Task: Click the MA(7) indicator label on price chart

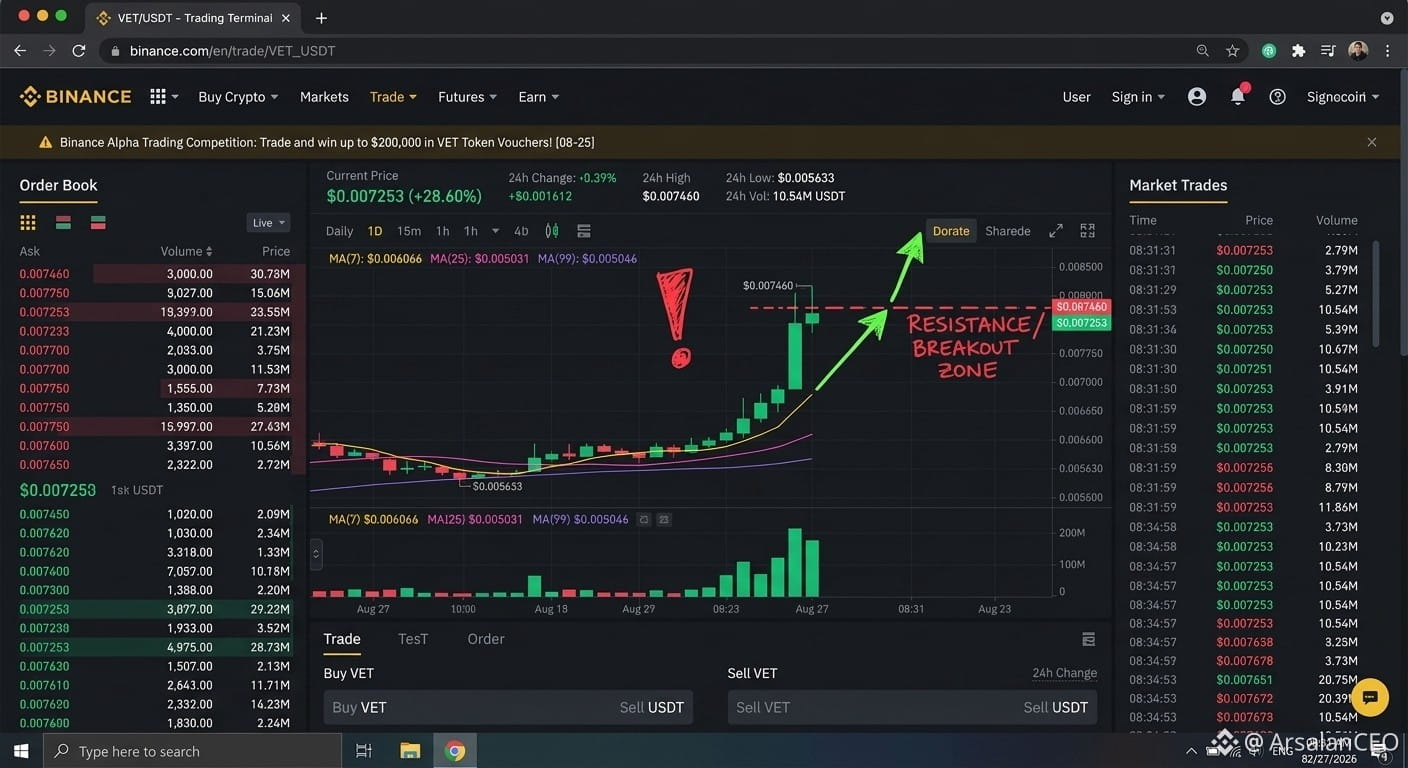Action: (376, 259)
